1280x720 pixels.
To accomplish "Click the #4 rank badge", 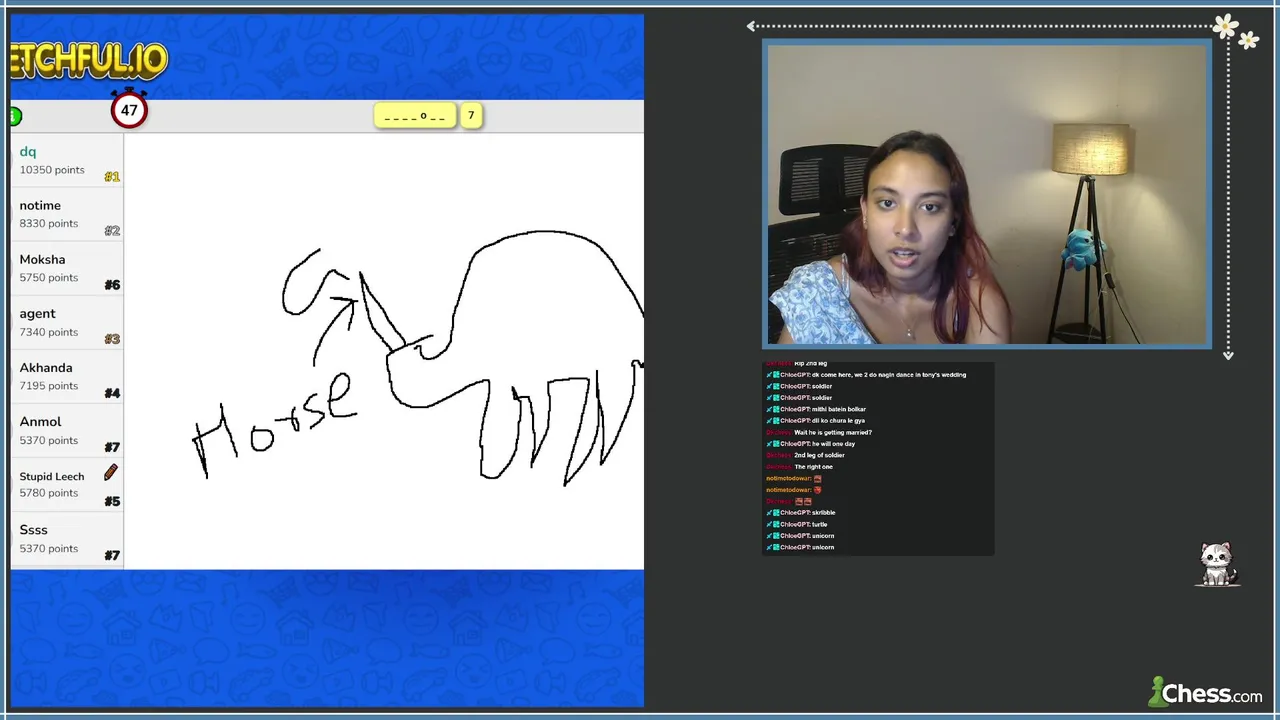I will point(112,393).
